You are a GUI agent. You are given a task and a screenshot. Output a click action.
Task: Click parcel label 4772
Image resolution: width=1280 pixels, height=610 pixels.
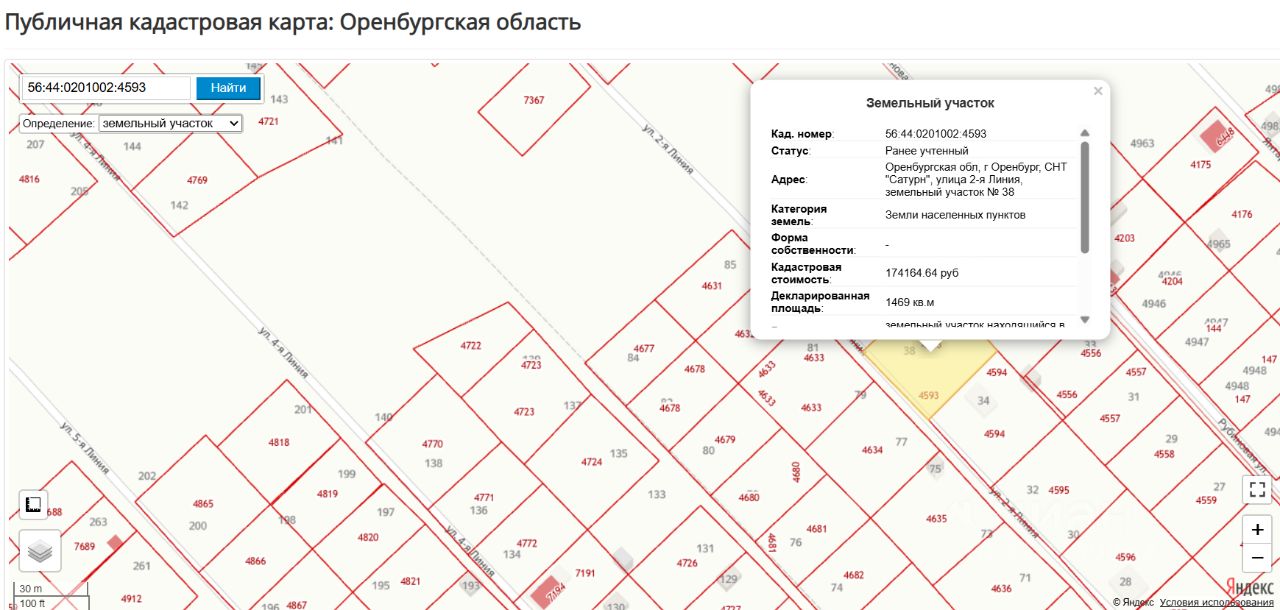tap(526, 543)
